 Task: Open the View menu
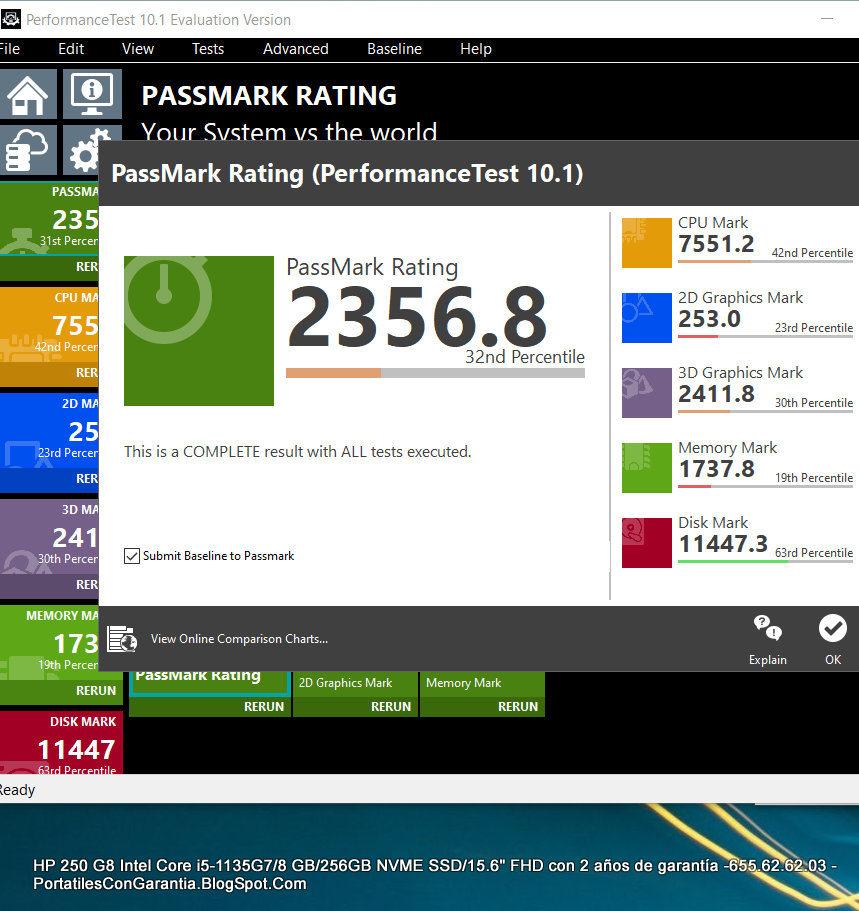(138, 49)
